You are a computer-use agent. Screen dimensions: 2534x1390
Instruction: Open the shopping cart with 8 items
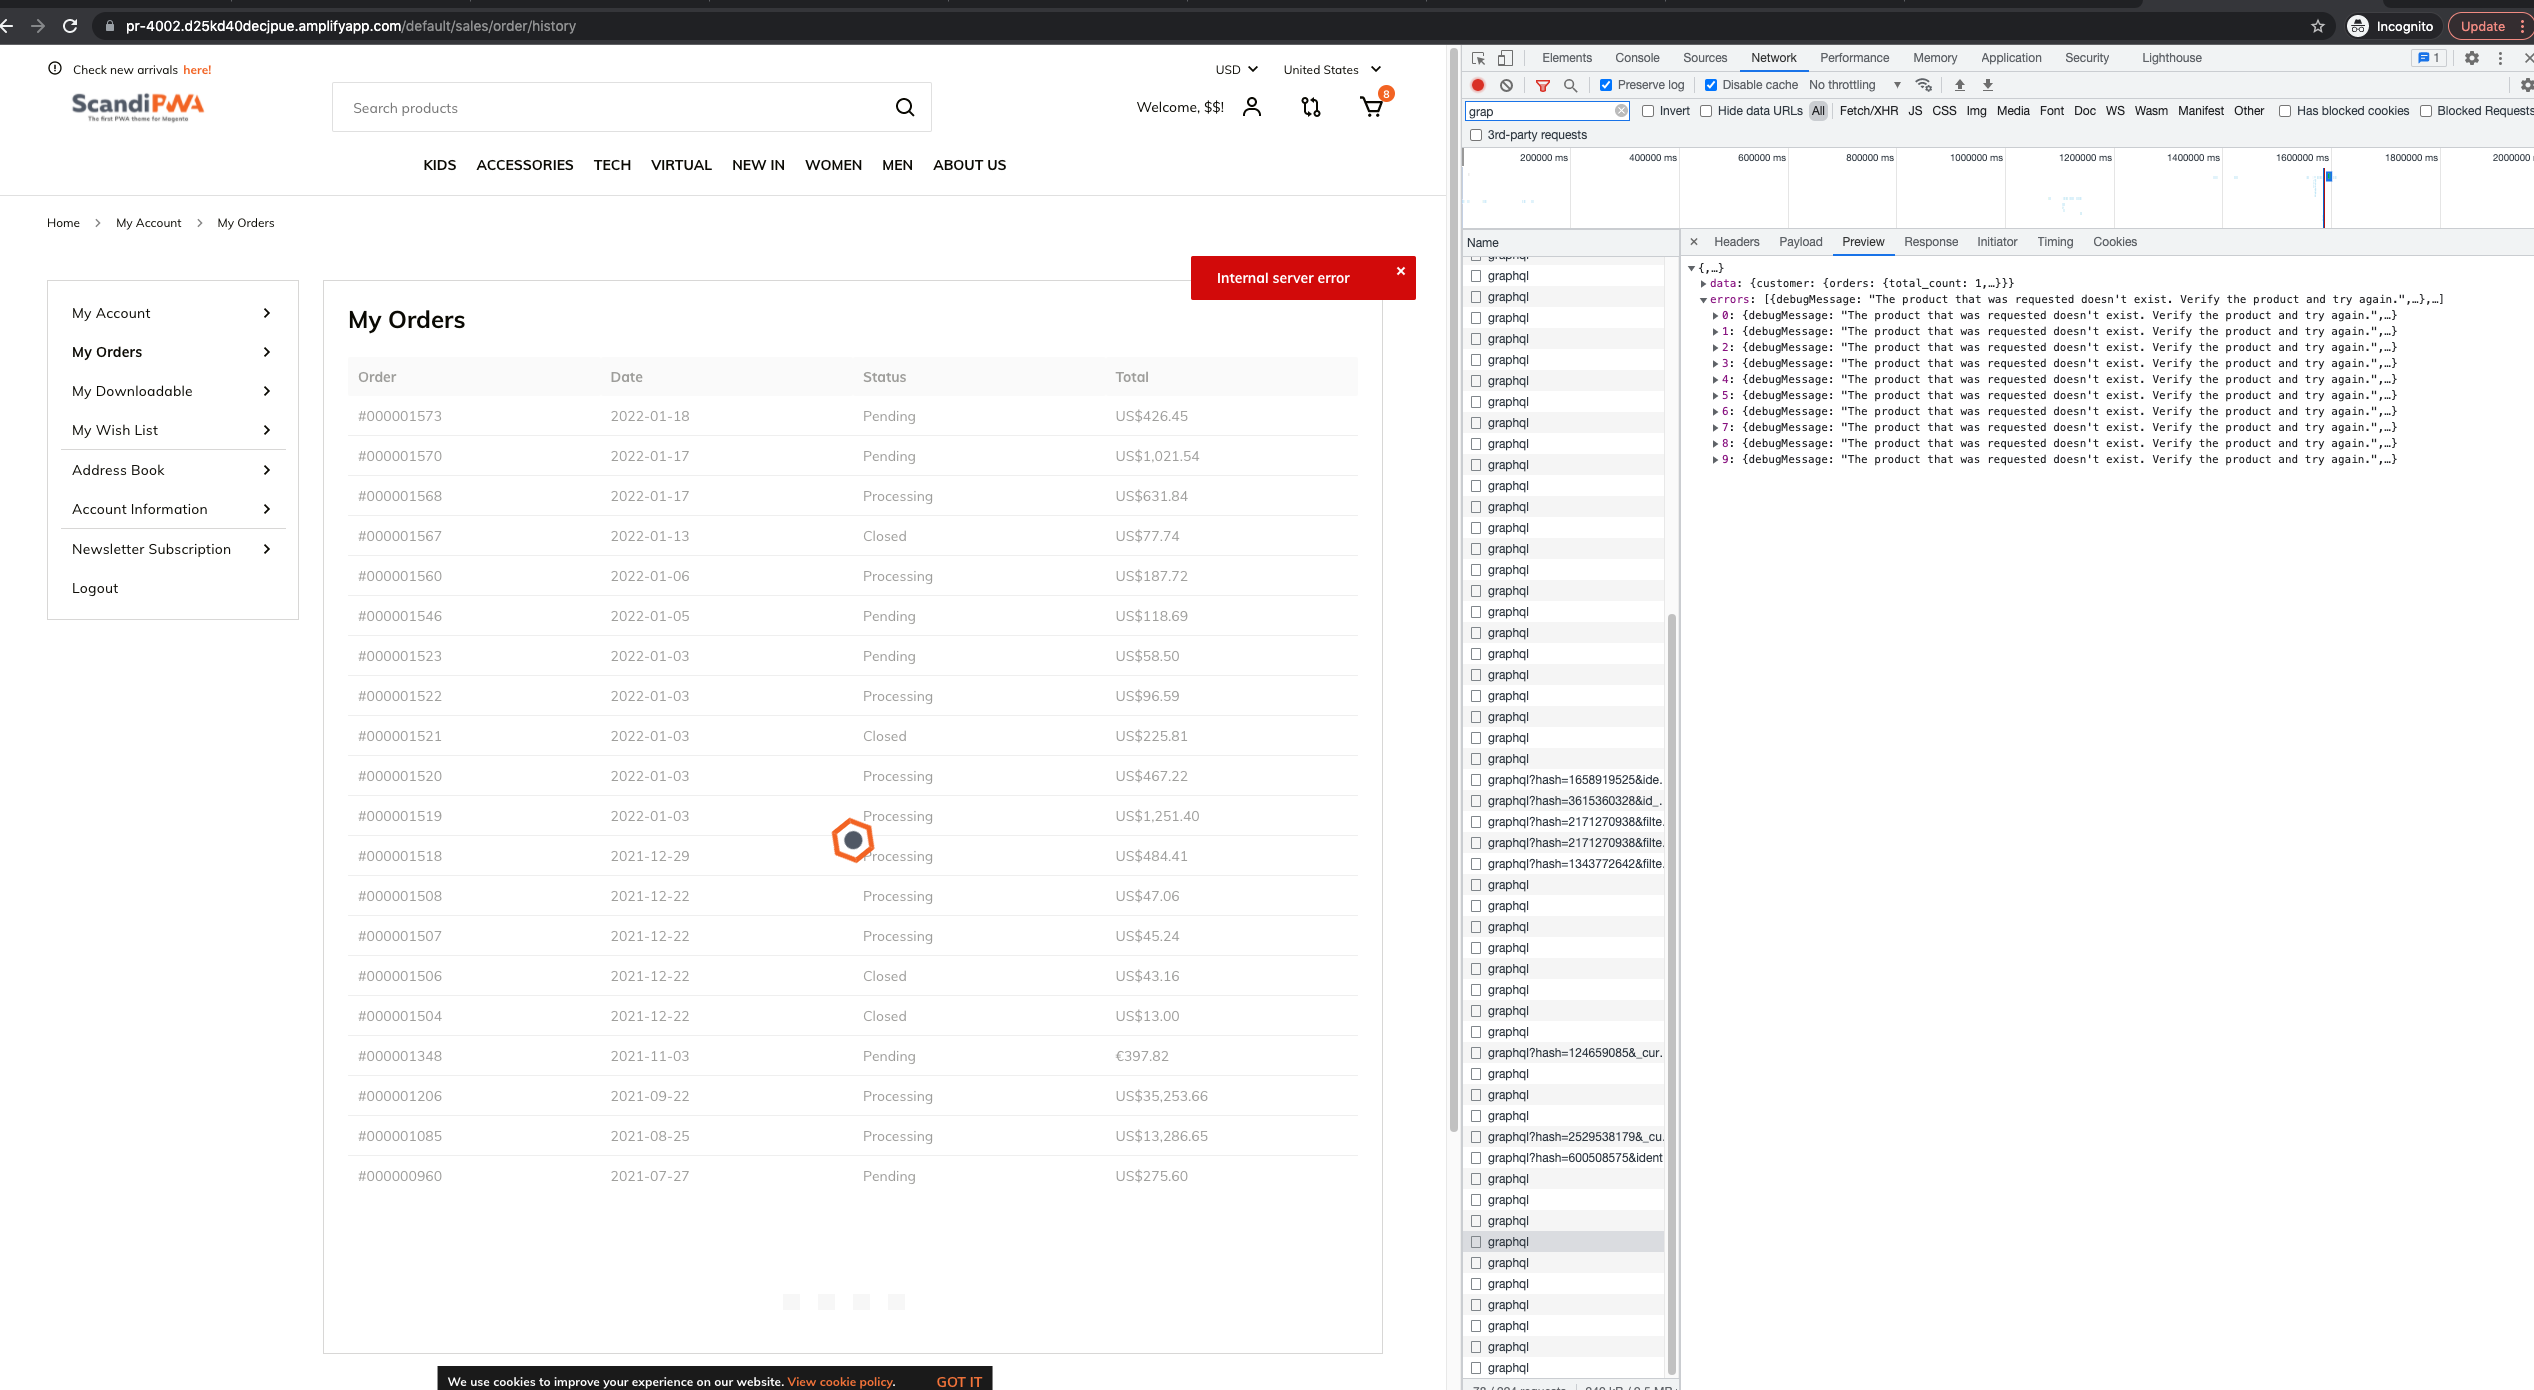click(1371, 106)
